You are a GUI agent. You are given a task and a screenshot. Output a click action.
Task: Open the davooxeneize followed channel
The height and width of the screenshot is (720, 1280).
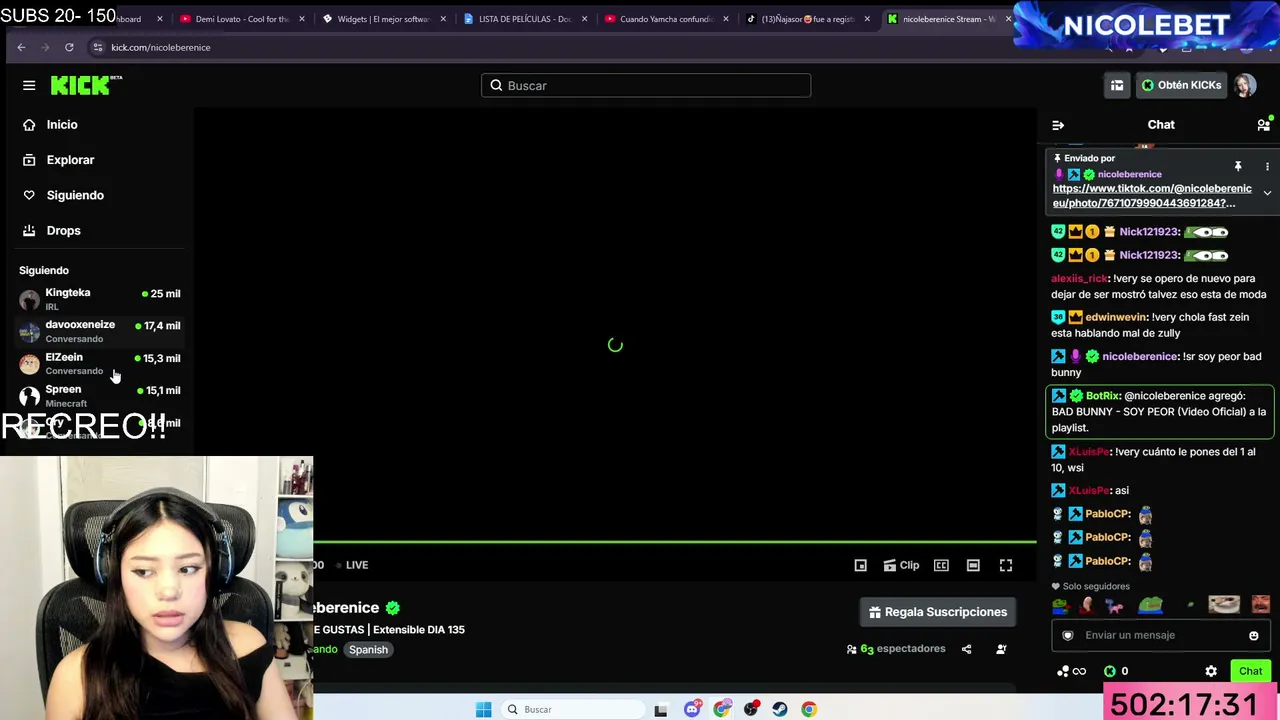tap(99, 331)
